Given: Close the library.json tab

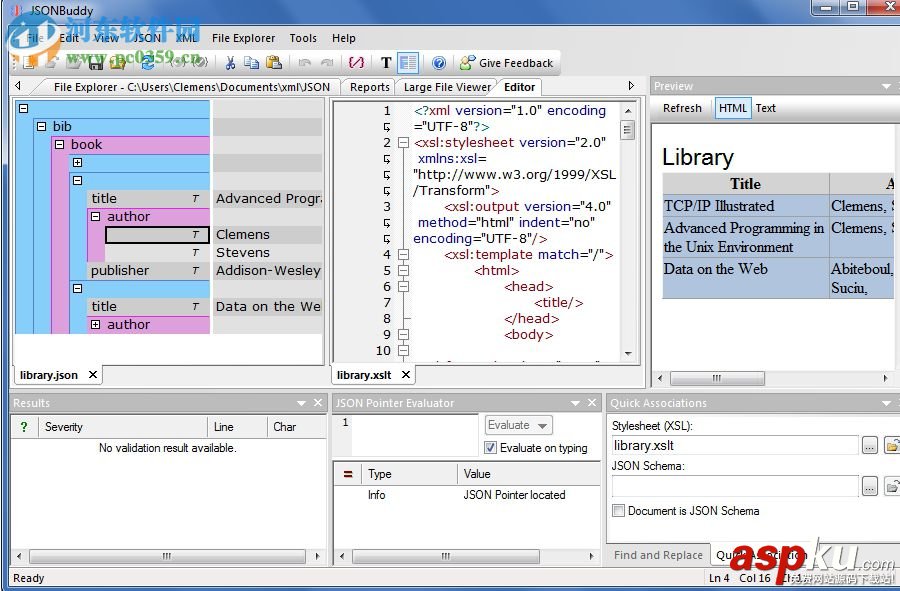Looking at the screenshot, I should (x=92, y=375).
